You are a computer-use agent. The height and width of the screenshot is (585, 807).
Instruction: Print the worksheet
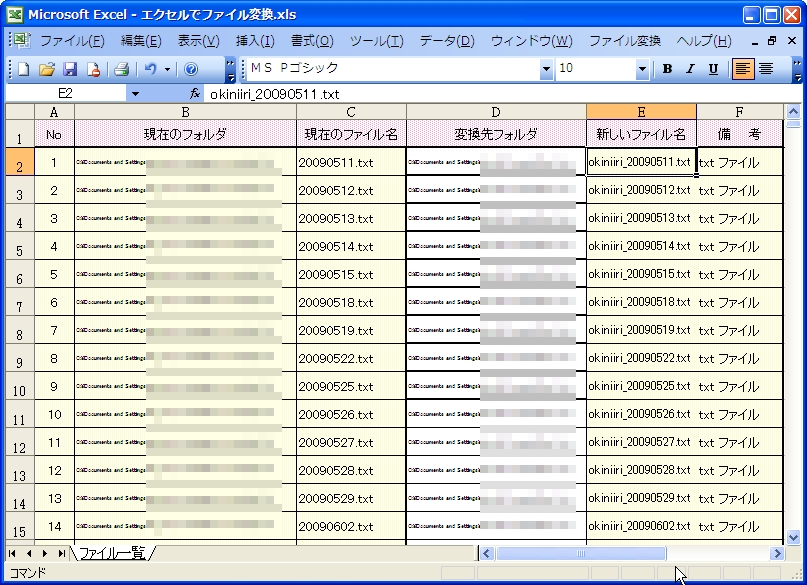pyautogui.click(x=122, y=69)
